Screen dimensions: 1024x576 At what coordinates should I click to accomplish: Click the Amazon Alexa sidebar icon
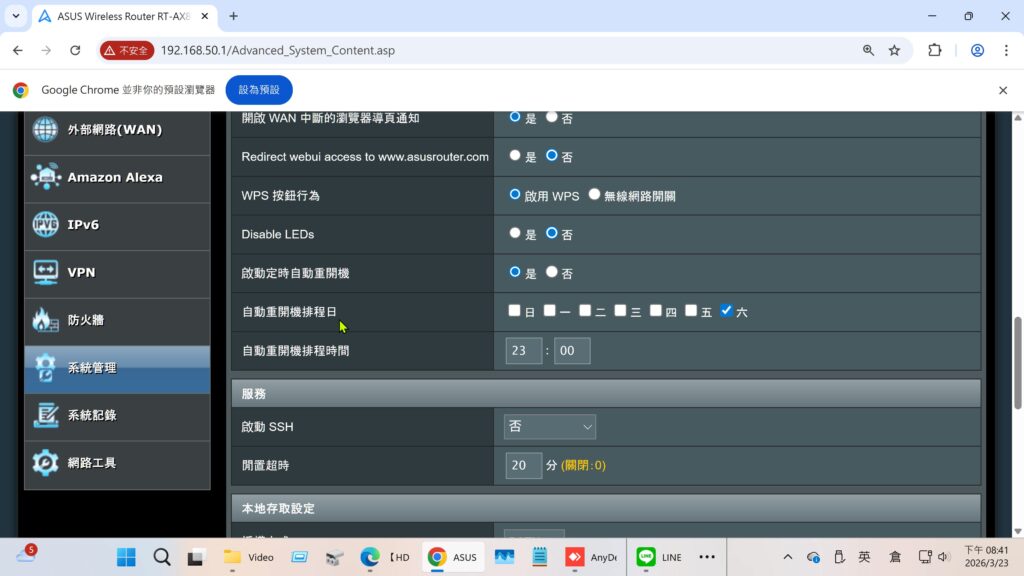(x=46, y=177)
